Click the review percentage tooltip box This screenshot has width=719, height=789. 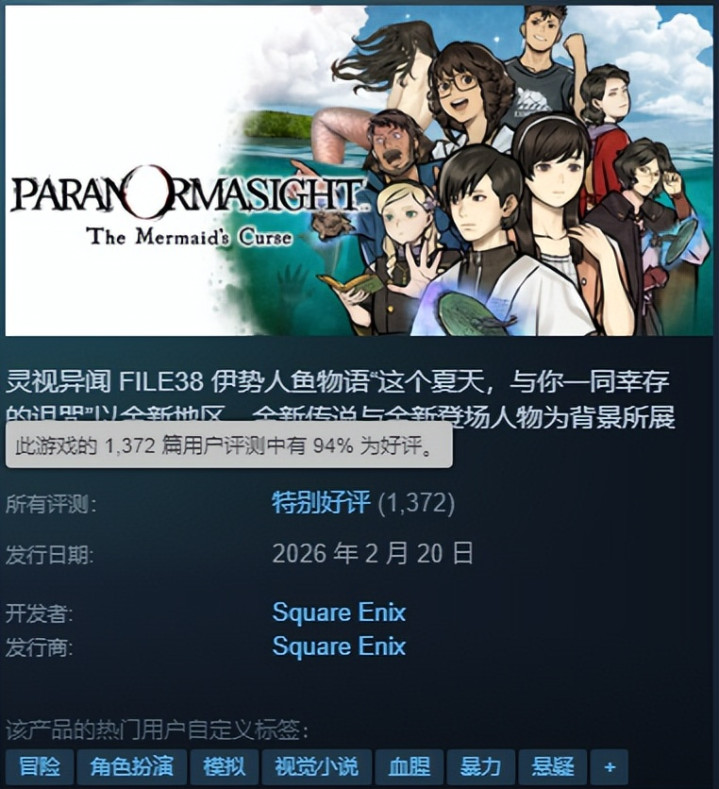(x=229, y=446)
